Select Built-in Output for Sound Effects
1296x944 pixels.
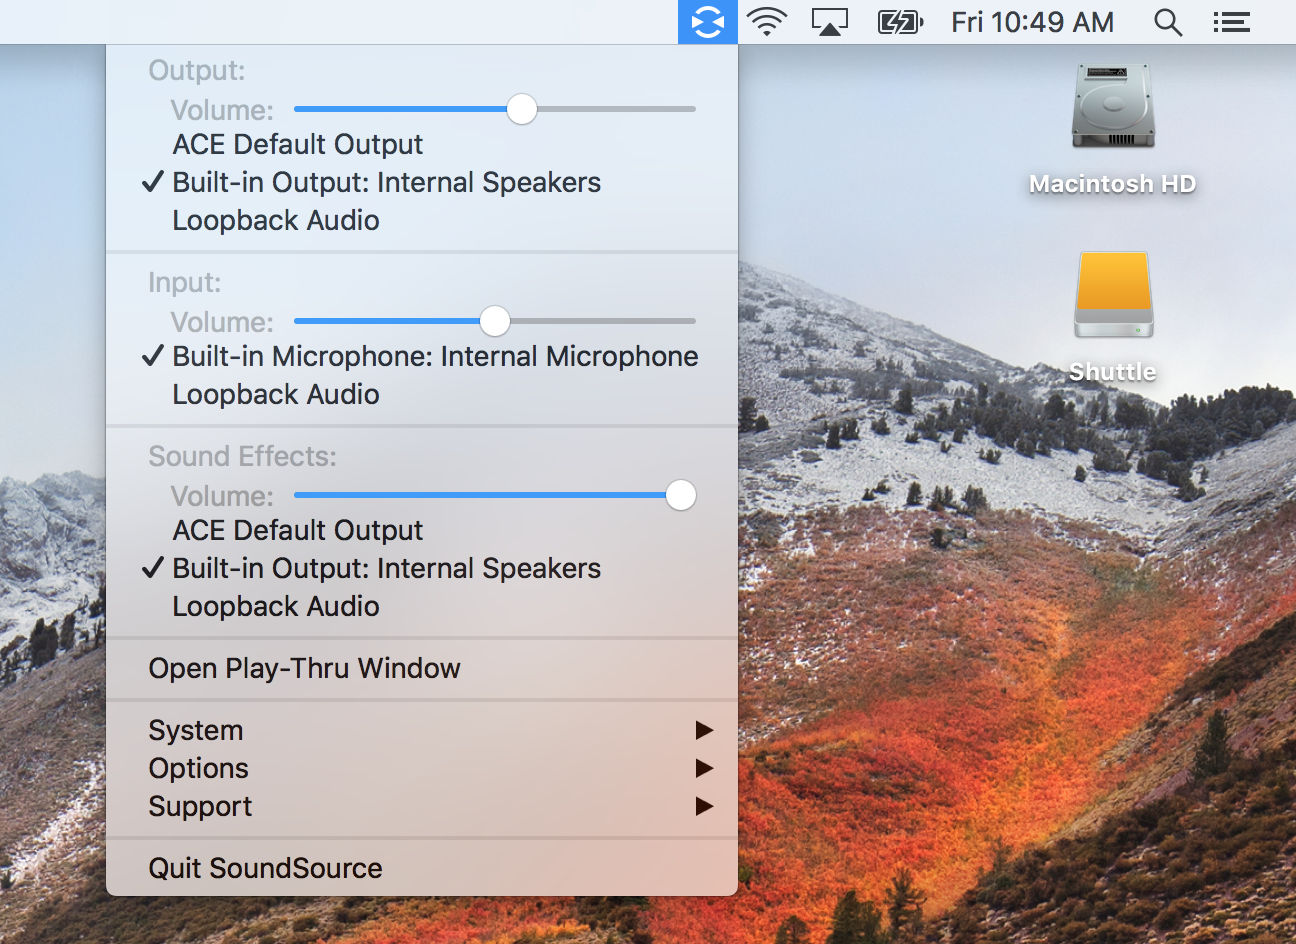tap(422, 568)
